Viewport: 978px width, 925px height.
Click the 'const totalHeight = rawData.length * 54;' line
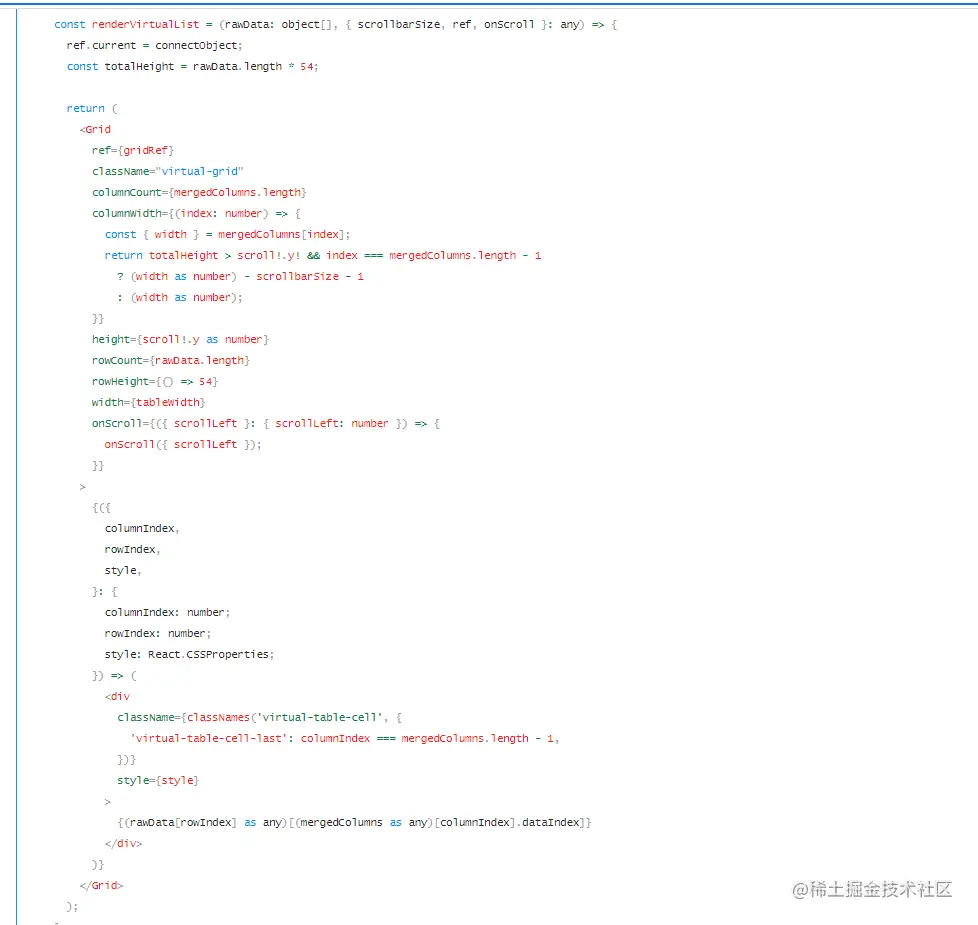[x=193, y=66]
